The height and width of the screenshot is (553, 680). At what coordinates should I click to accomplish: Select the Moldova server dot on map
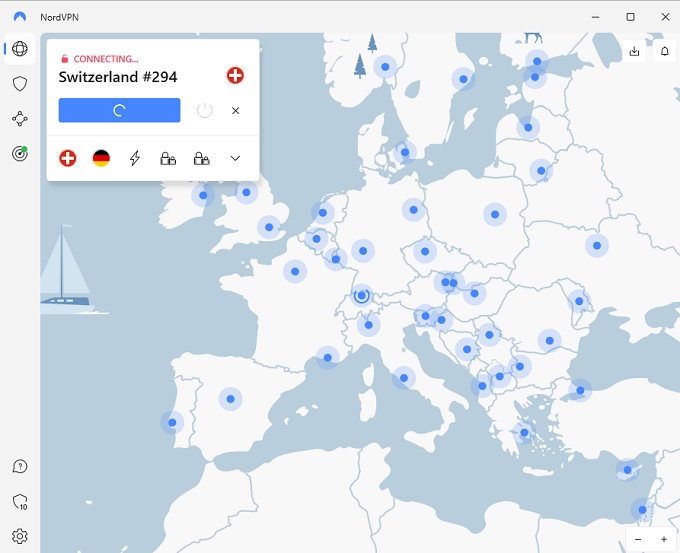click(579, 301)
